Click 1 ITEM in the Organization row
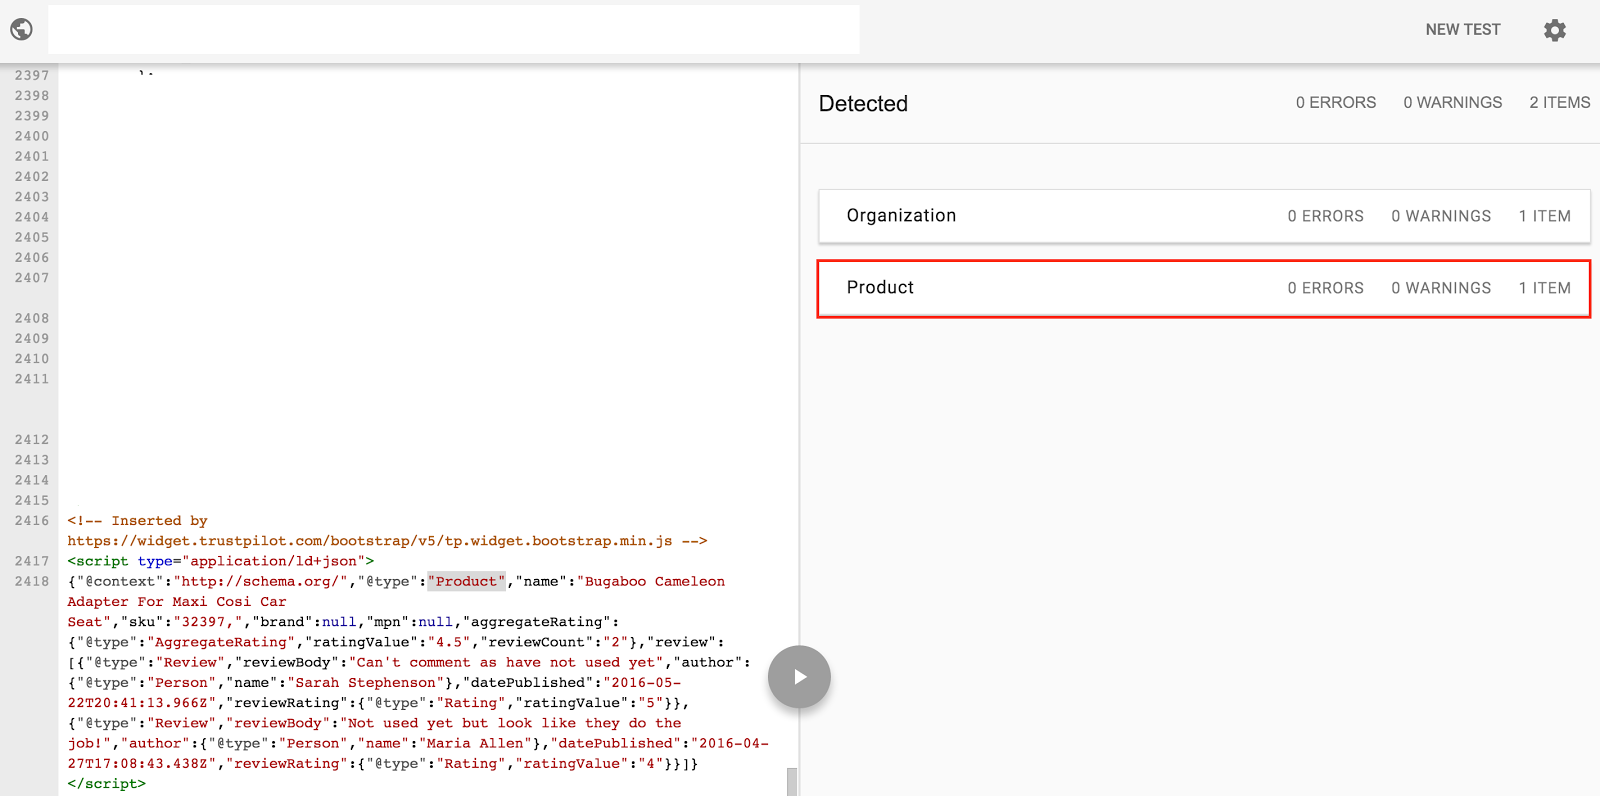 point(1544,216)
